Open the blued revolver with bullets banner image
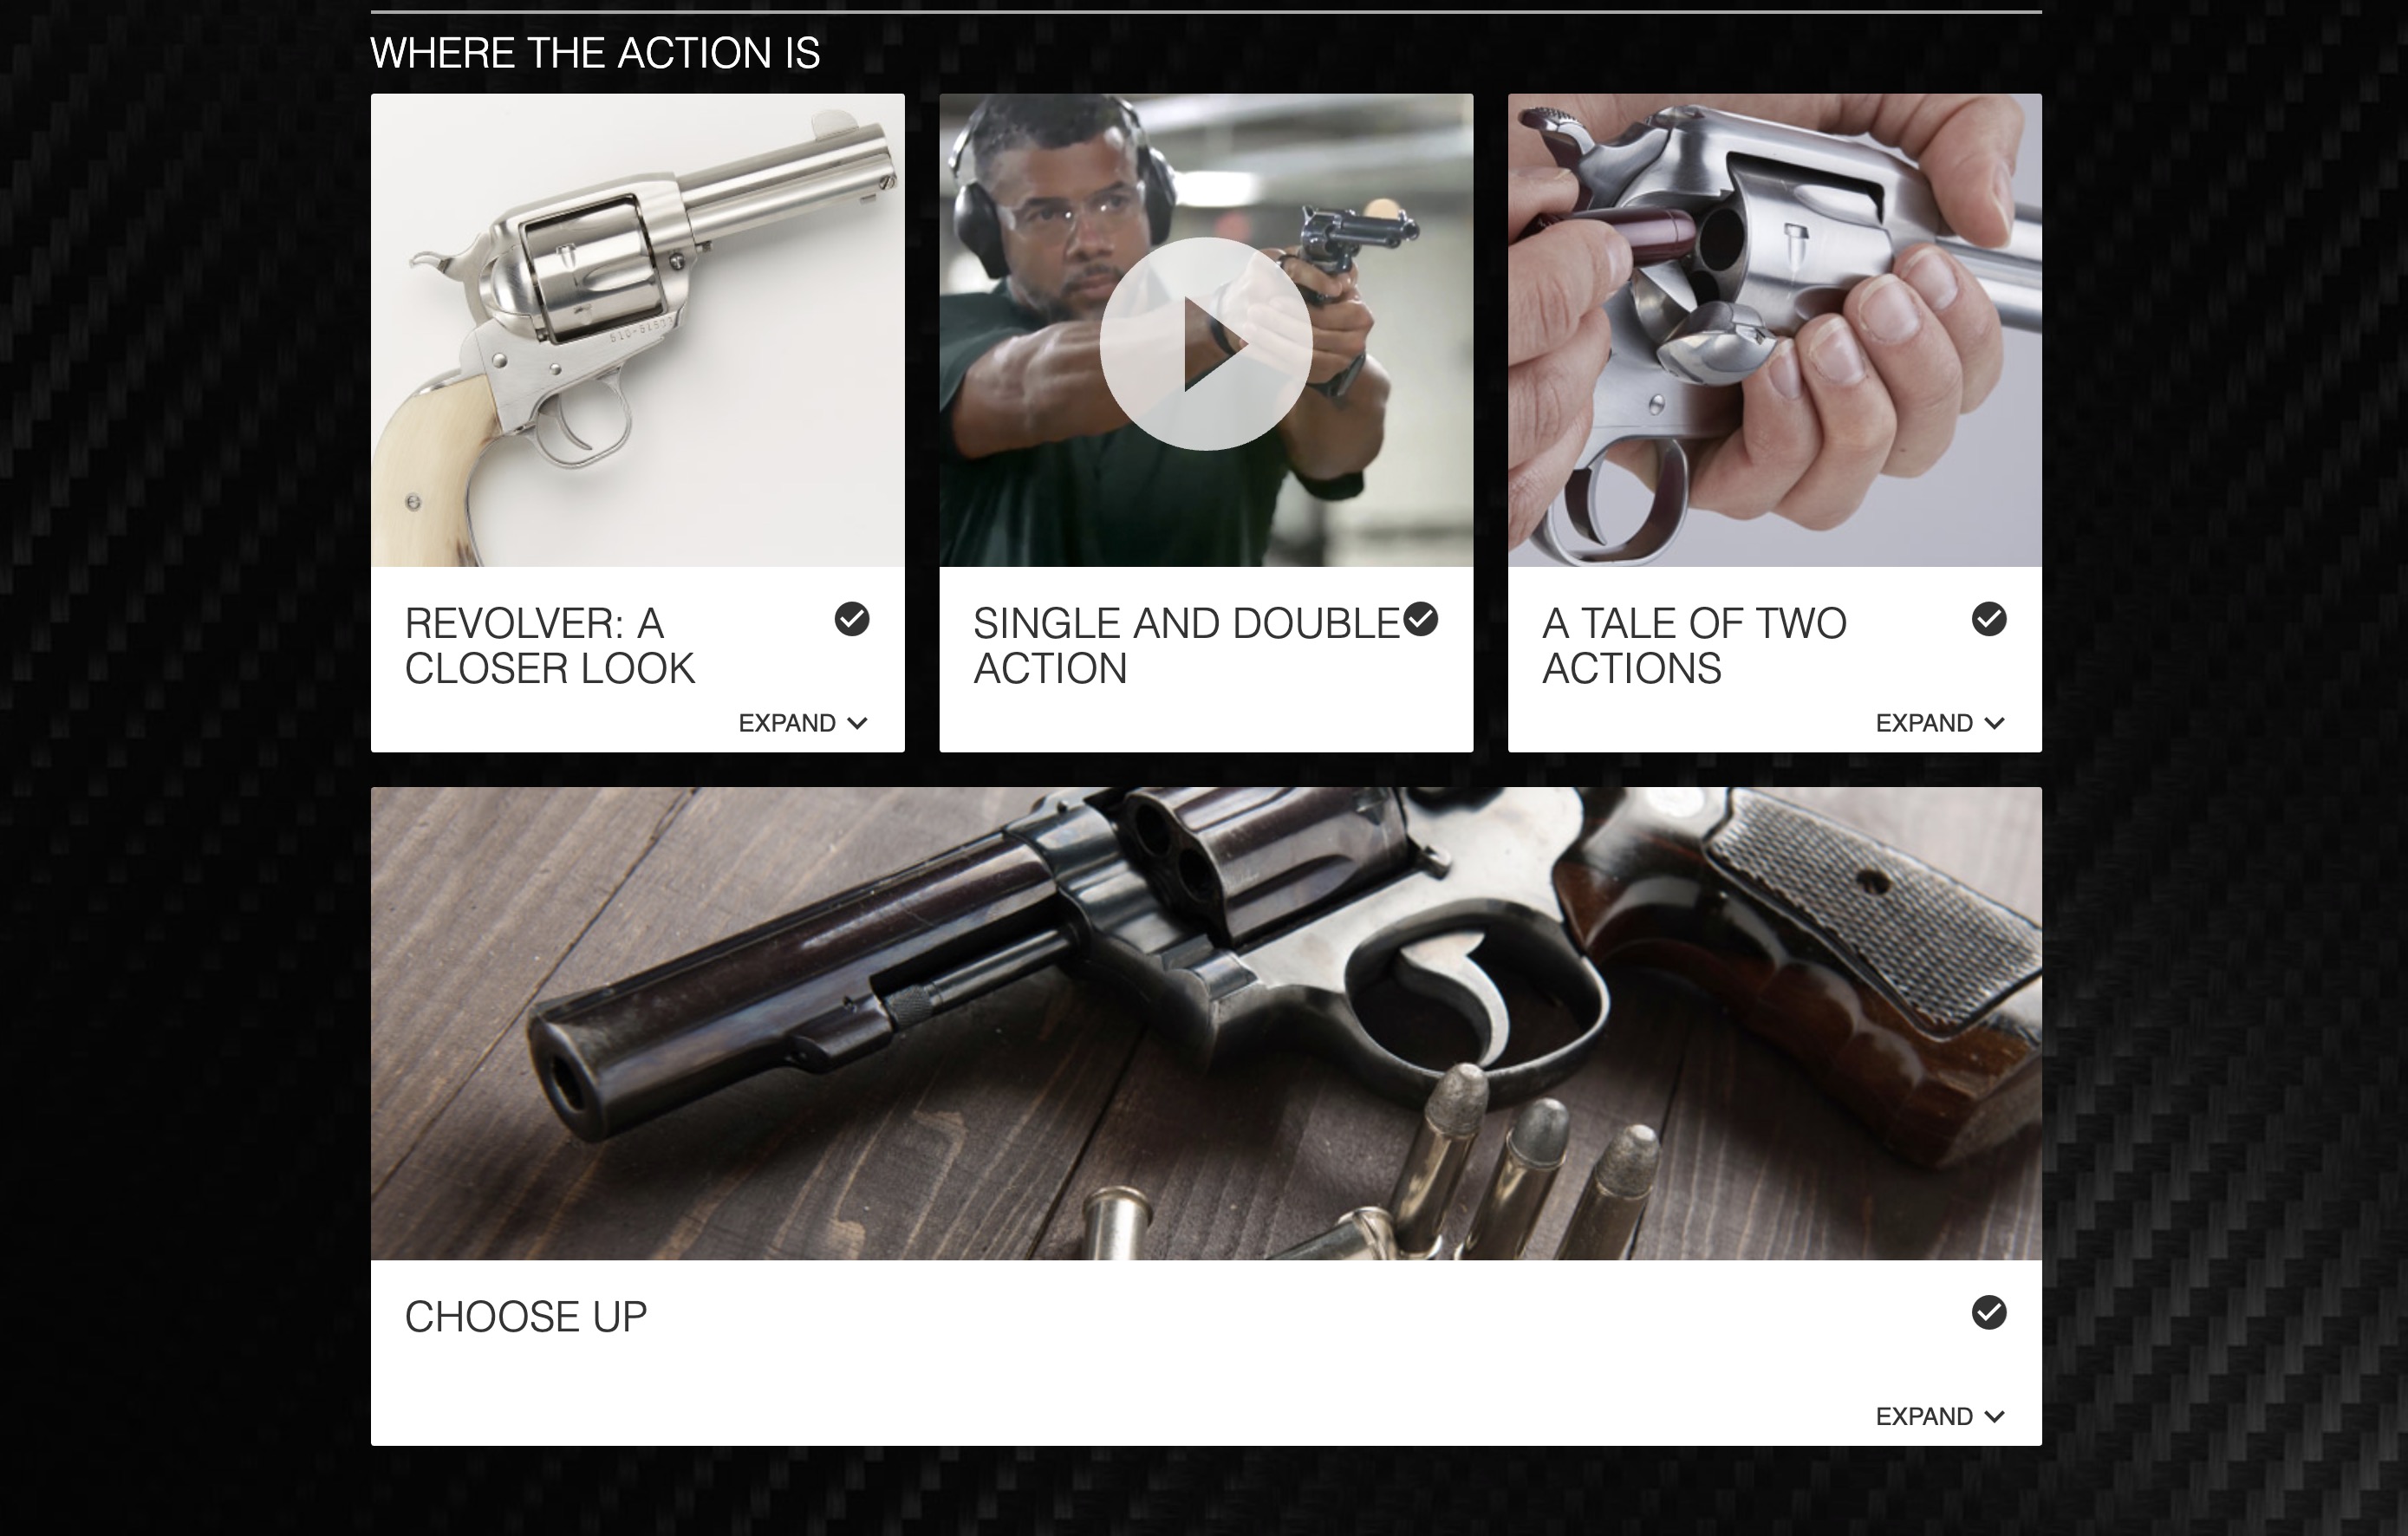Screen dimensions: 2408x1536 pyautogui.click(x=1206, y=1023)
